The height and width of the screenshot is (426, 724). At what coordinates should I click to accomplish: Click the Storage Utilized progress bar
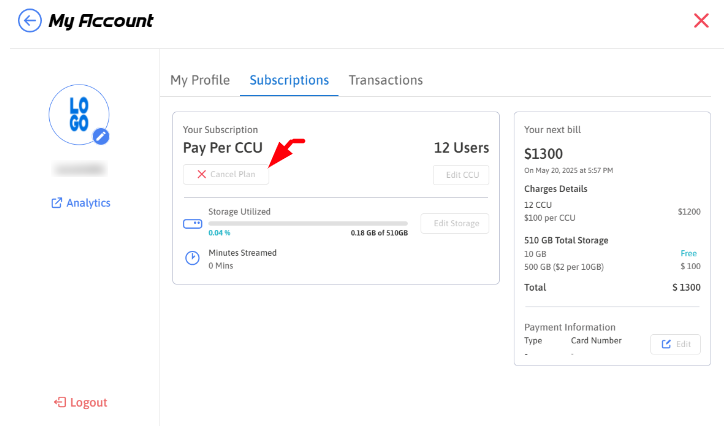pyautogui.click(x=308, y=223)
